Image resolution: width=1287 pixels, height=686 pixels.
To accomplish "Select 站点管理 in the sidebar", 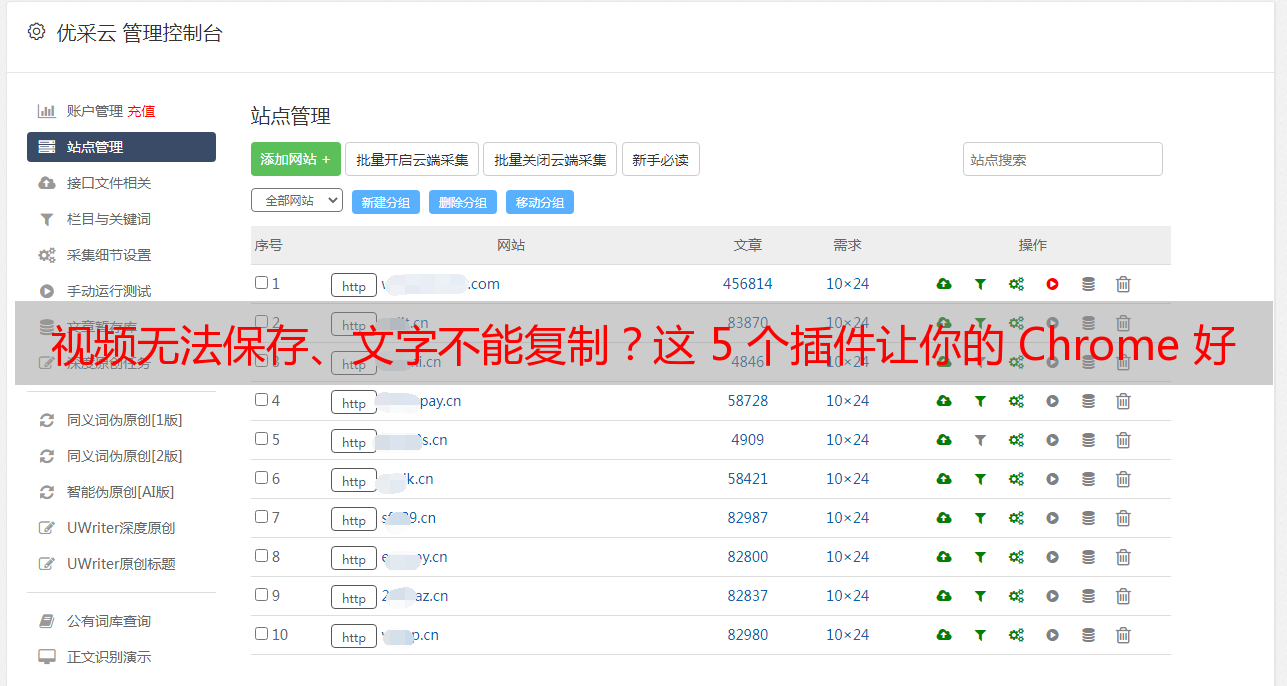I will [121, 147].
